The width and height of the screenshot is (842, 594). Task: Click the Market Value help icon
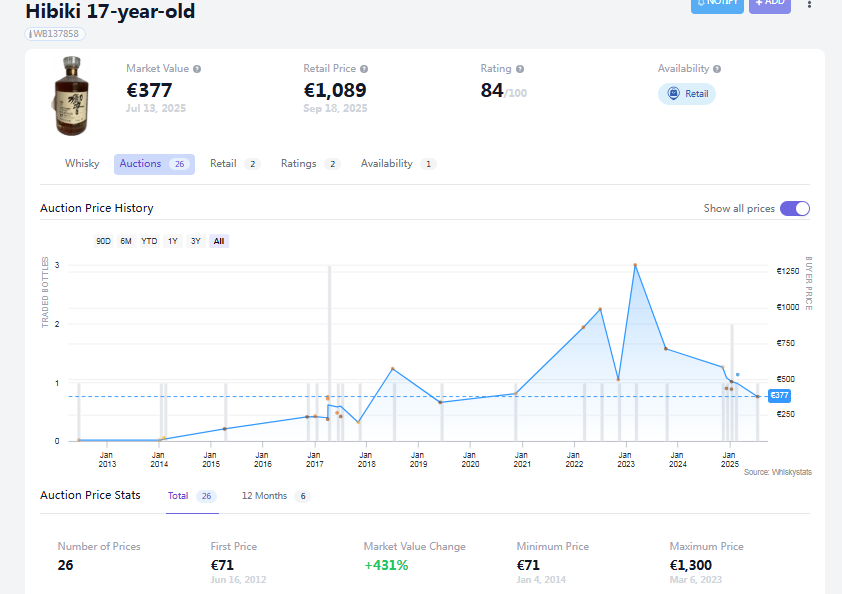tap(197, 69)
